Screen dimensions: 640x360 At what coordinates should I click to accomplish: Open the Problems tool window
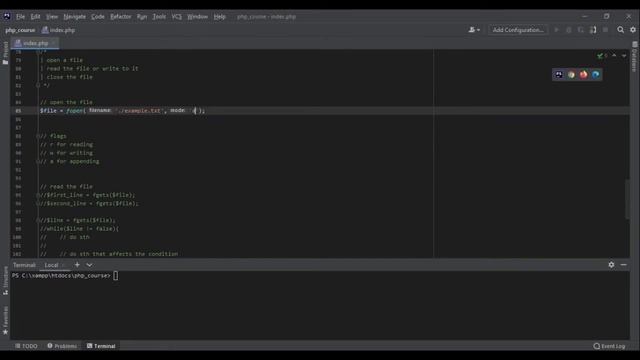pos(62,346)
